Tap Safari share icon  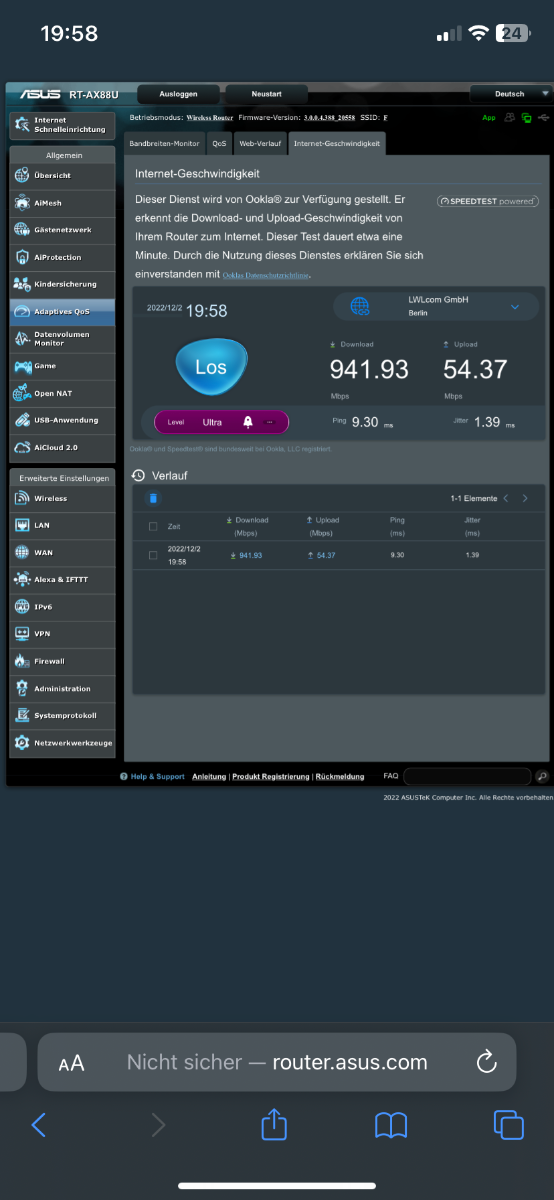coord(274,1125)
